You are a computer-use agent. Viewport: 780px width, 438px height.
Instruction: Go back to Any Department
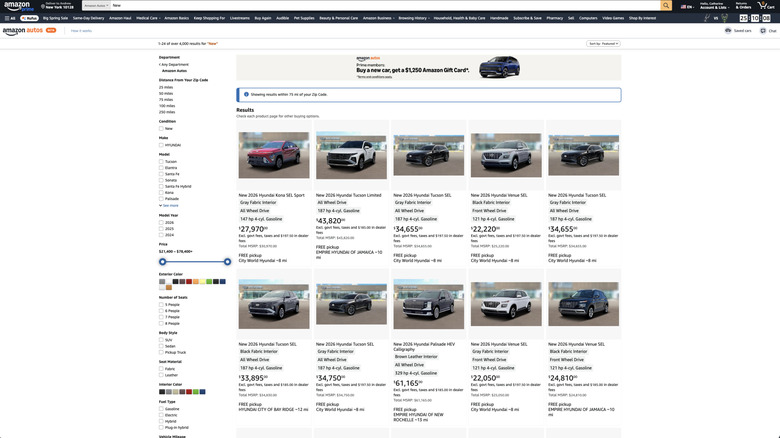174,65
